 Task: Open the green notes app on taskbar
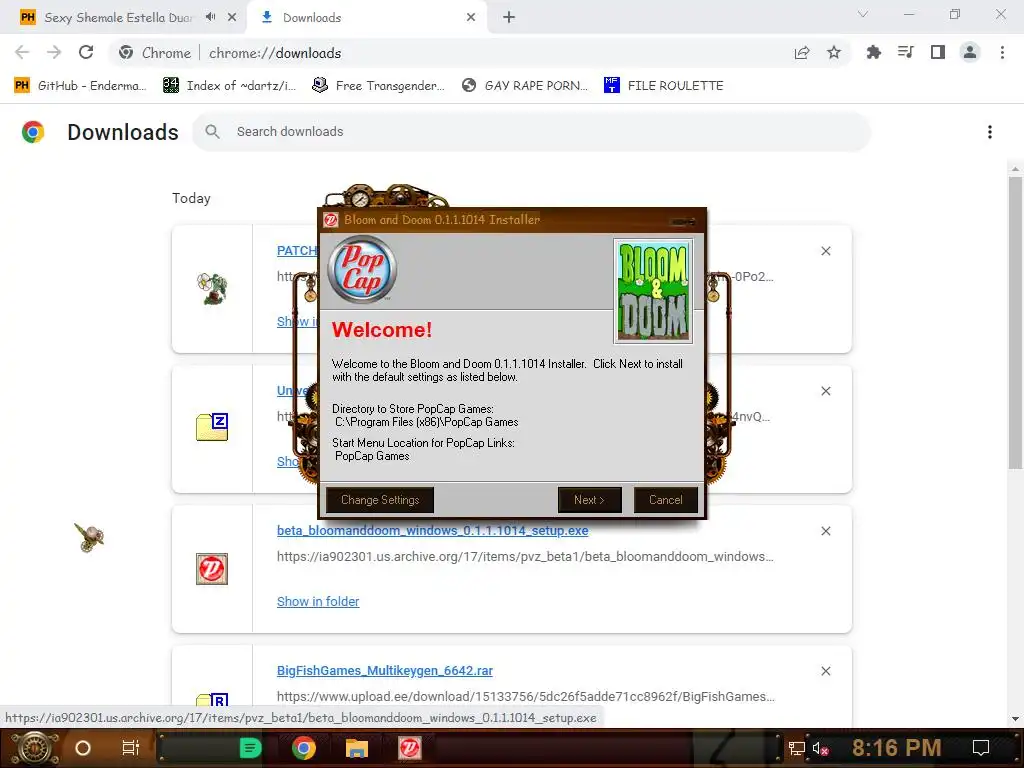[250, 748]
